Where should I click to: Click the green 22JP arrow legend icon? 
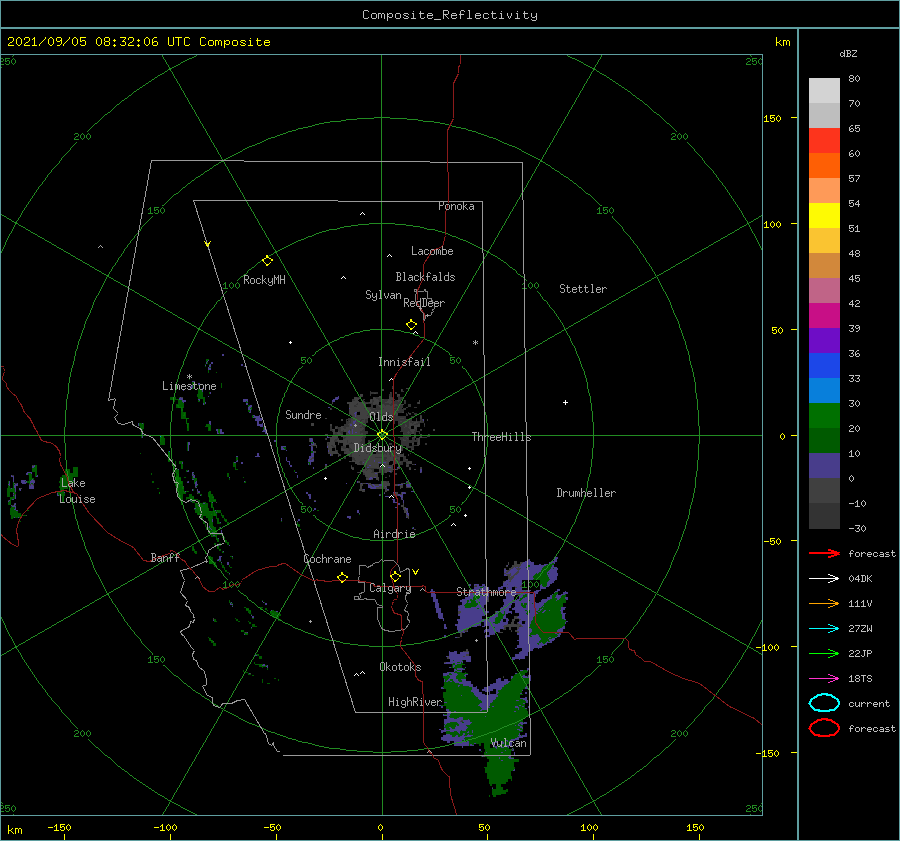coord(824,653)
